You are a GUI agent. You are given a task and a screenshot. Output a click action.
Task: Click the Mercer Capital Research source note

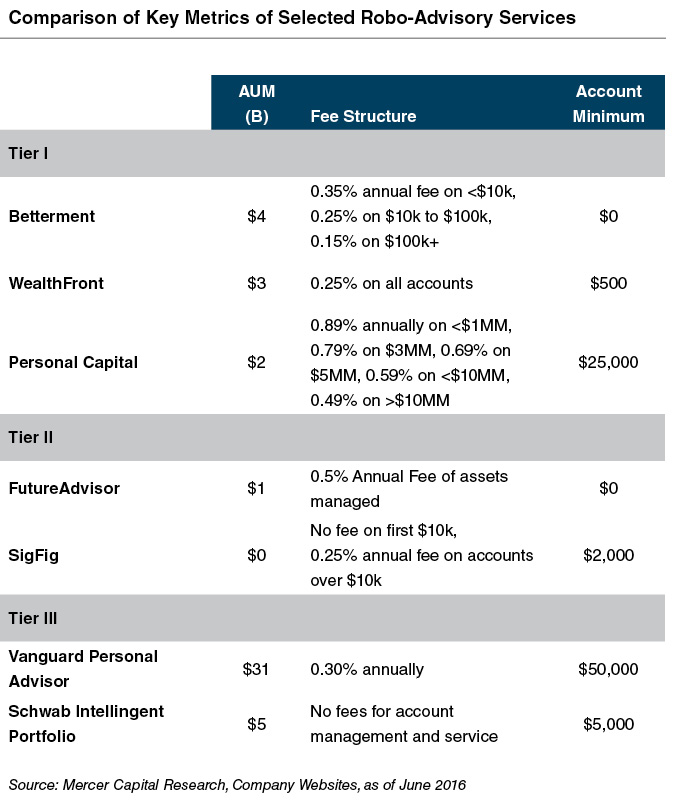(x=237, y=786)
